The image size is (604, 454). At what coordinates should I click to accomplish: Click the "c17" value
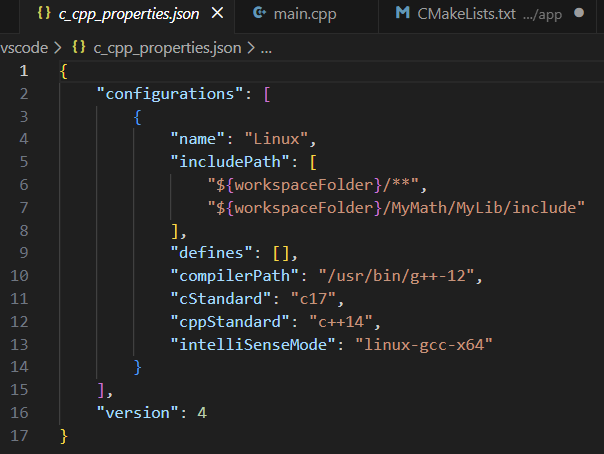click(x=313, y=299)
